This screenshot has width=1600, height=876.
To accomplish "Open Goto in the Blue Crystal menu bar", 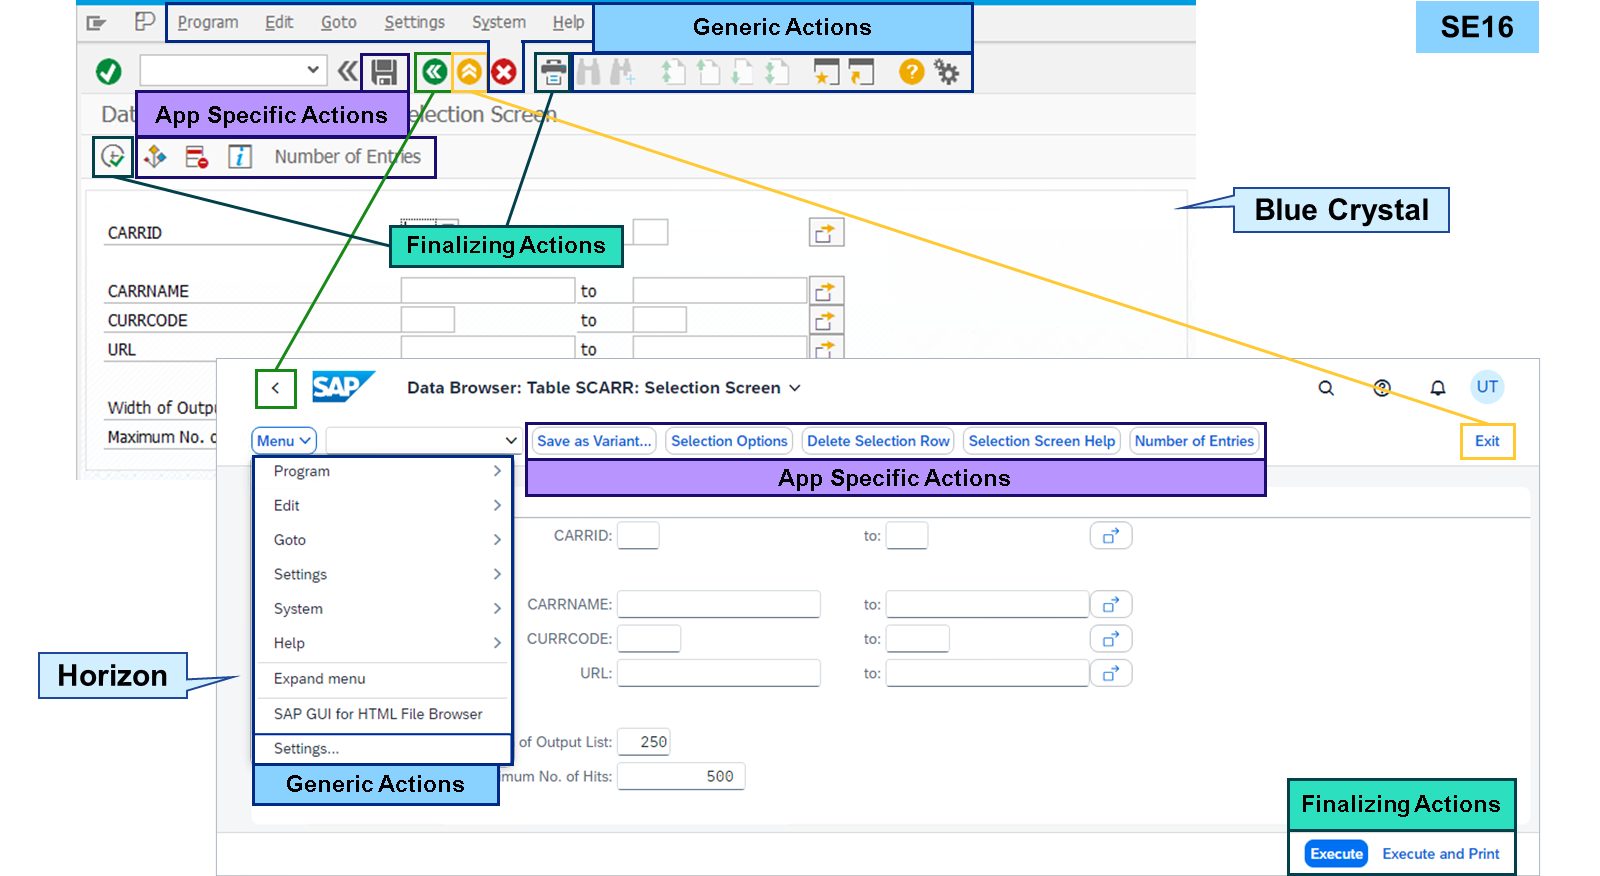I will [x=339, y=22].
